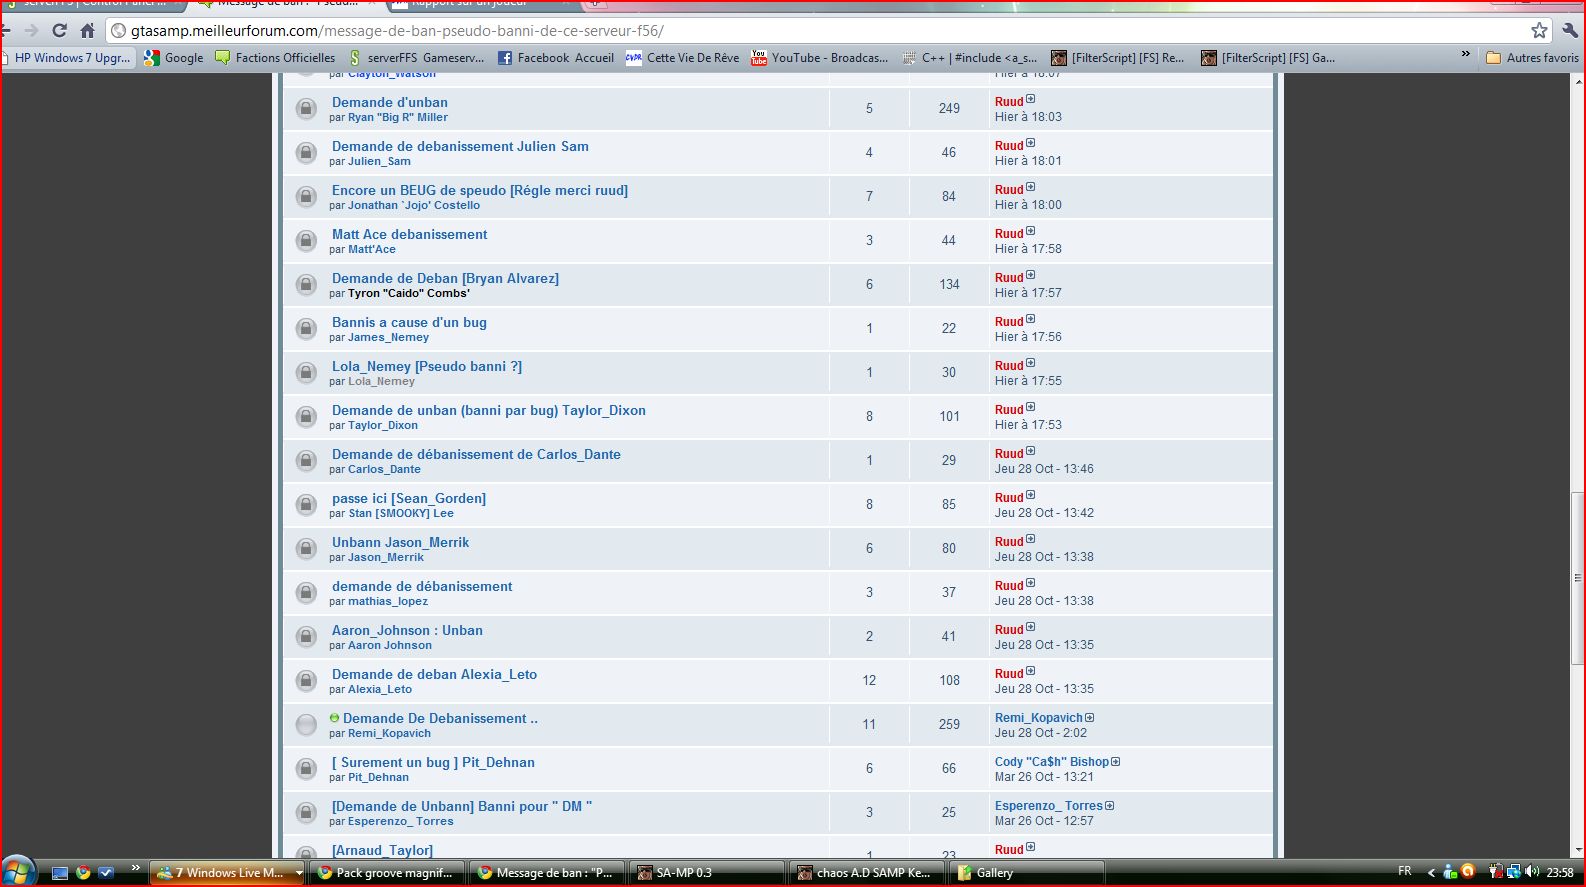Open topic [Demande de Unbann] Banni pour DM
The height and width of the screenshot is (887, 1586).
pyautogui.click(x=462, y=806)
